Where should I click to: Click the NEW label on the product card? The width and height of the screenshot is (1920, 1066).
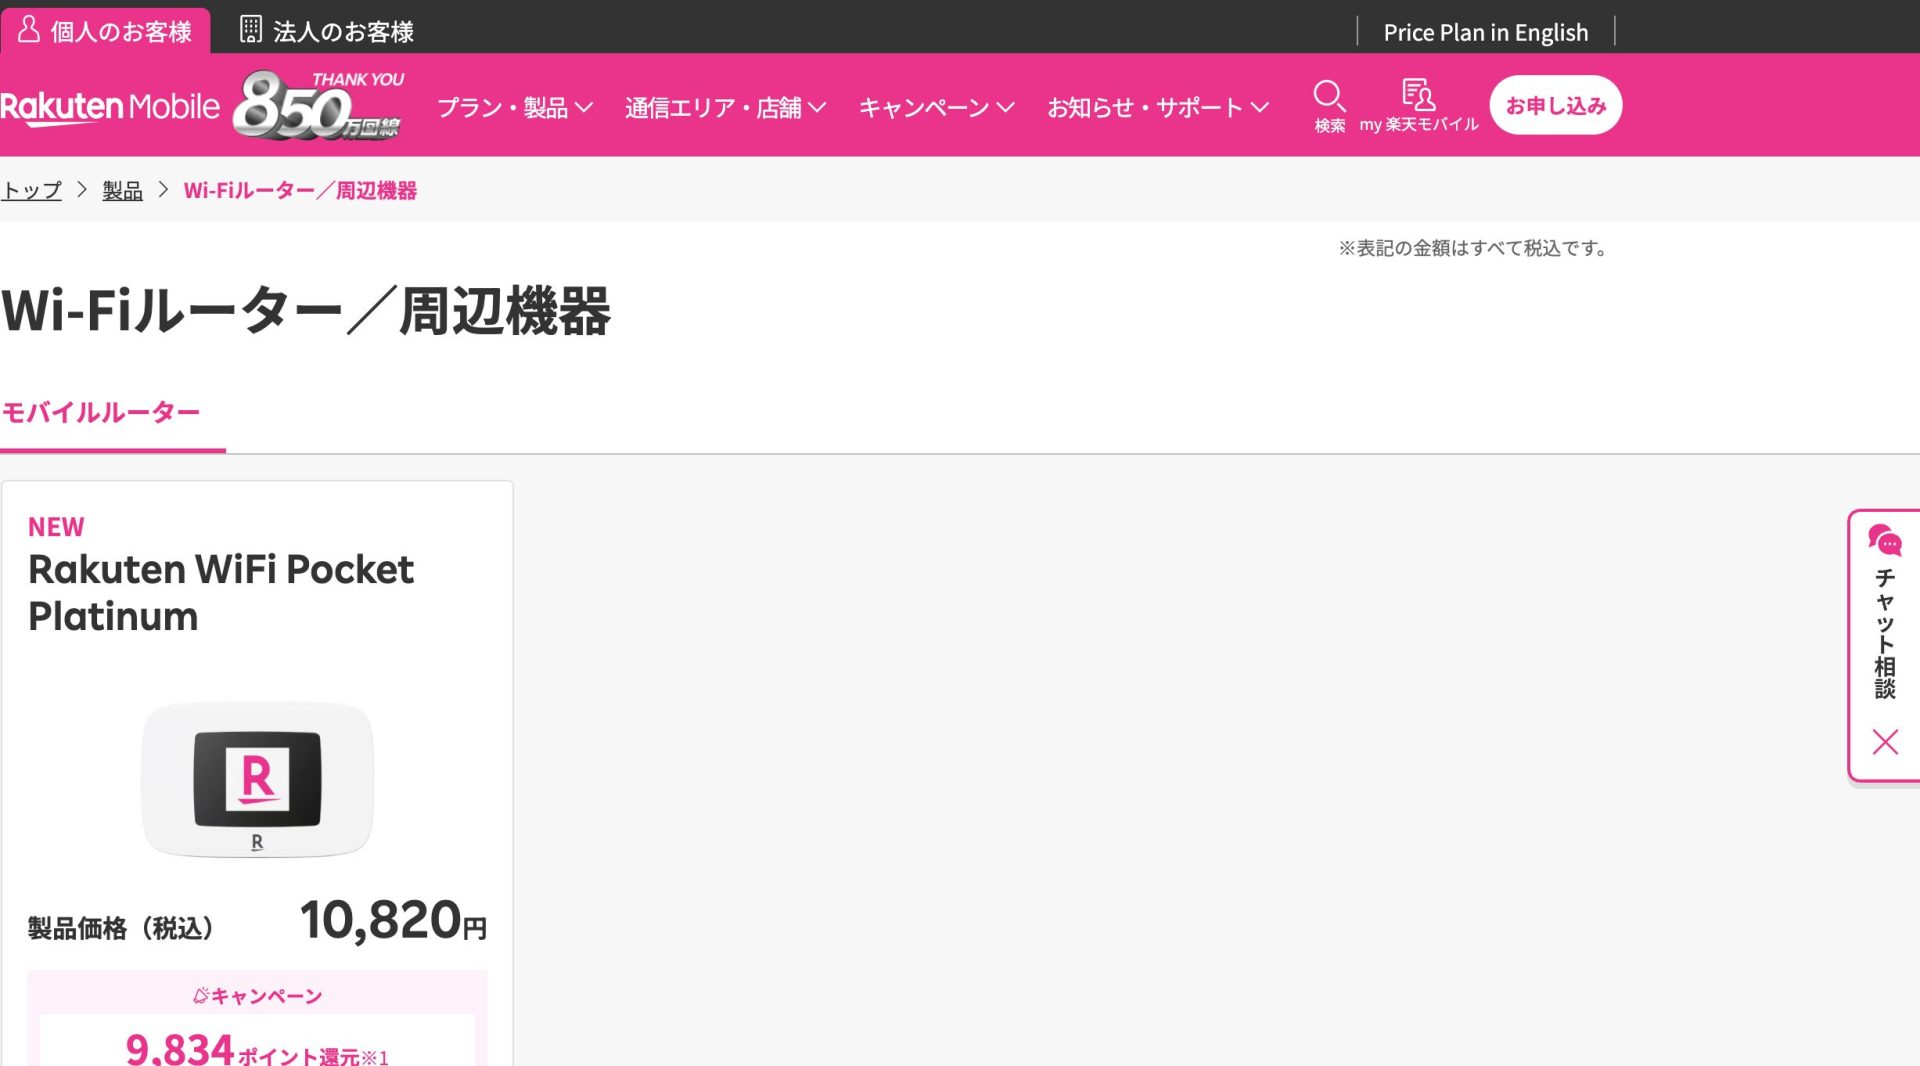coord(56,527)
